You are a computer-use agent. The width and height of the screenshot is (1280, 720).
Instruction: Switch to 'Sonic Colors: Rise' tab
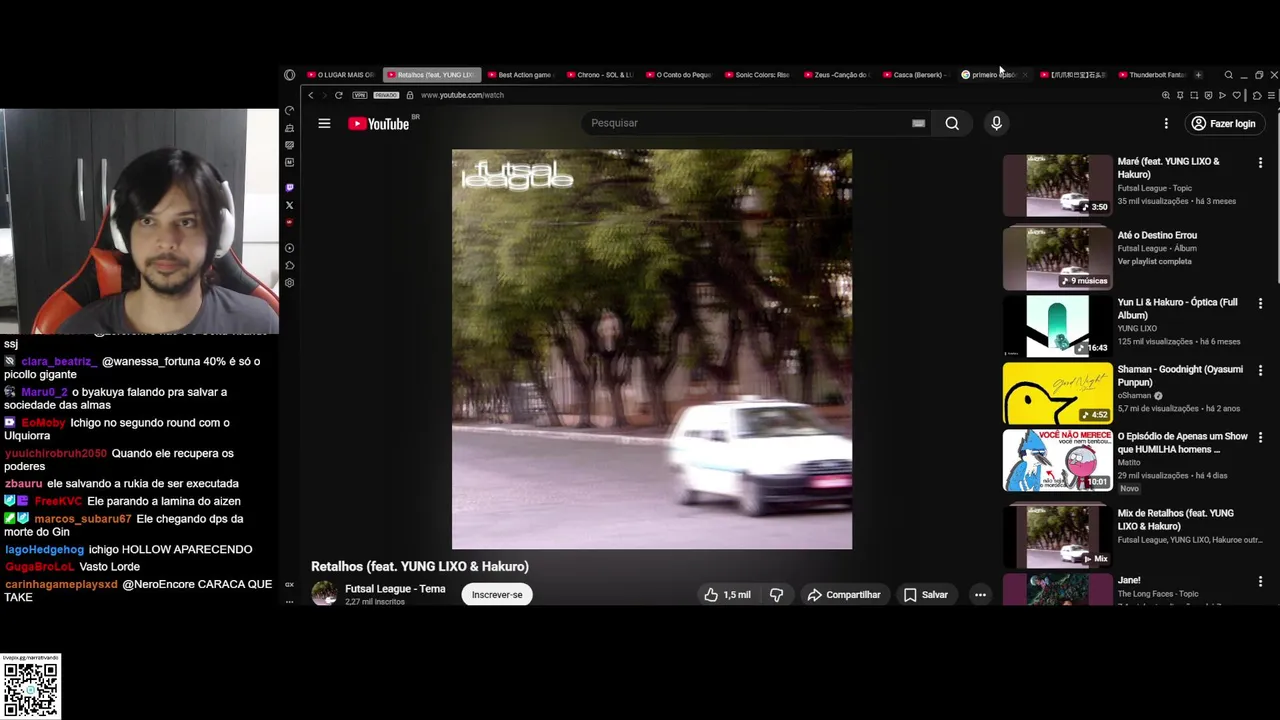pos(757,75)
